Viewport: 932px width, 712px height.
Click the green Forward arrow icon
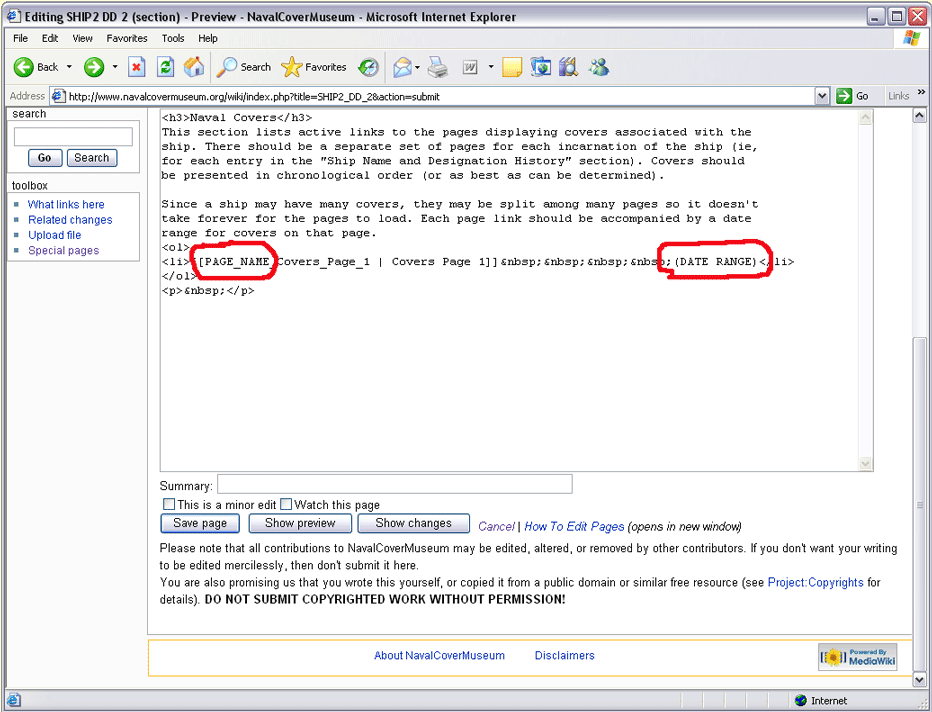(x=94, y=67)
